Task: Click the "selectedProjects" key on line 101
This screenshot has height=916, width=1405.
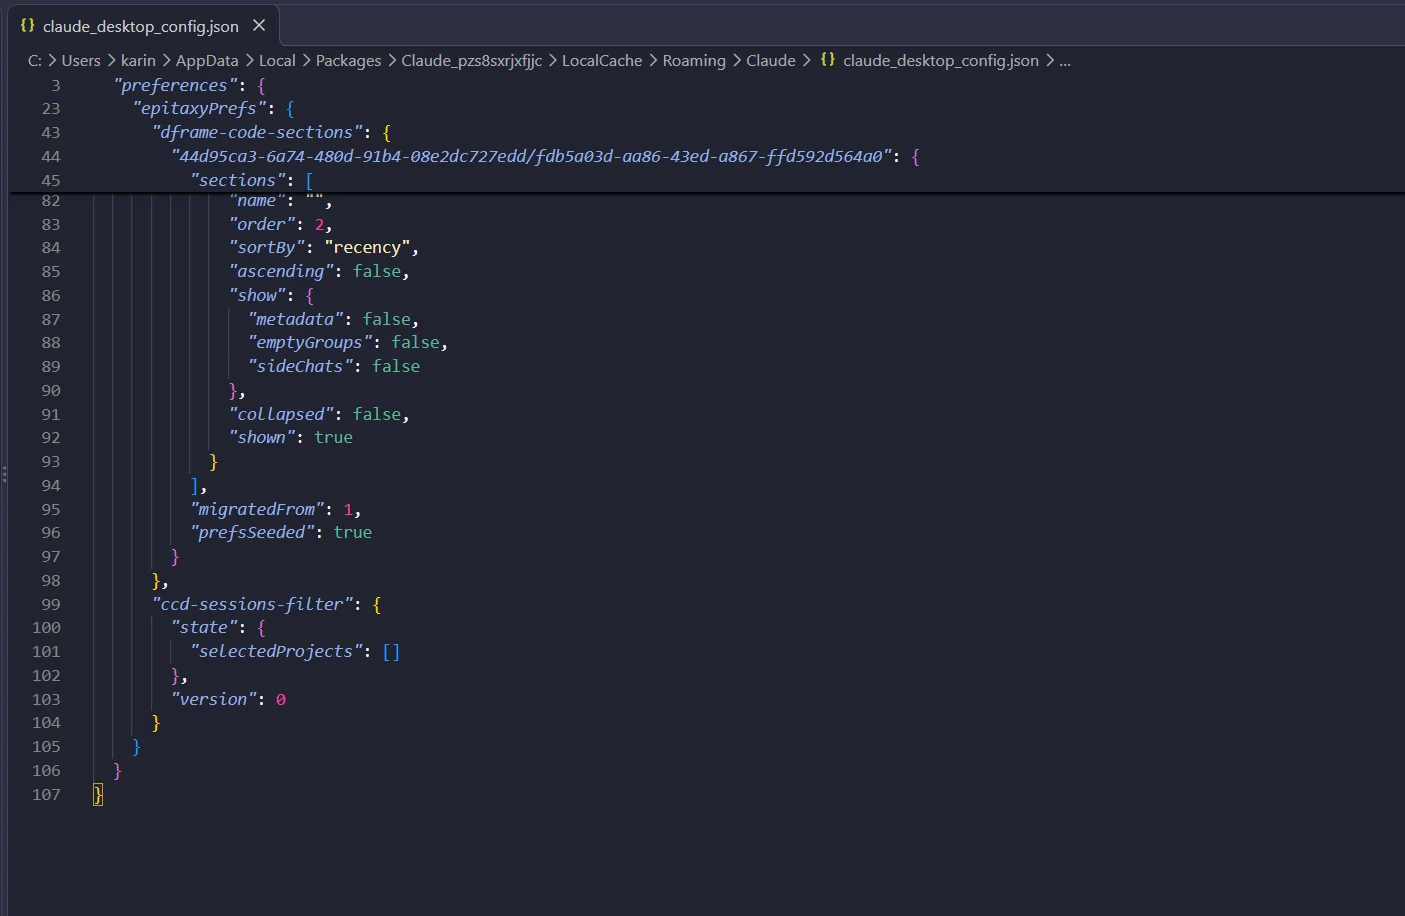Action: (277, 651)
